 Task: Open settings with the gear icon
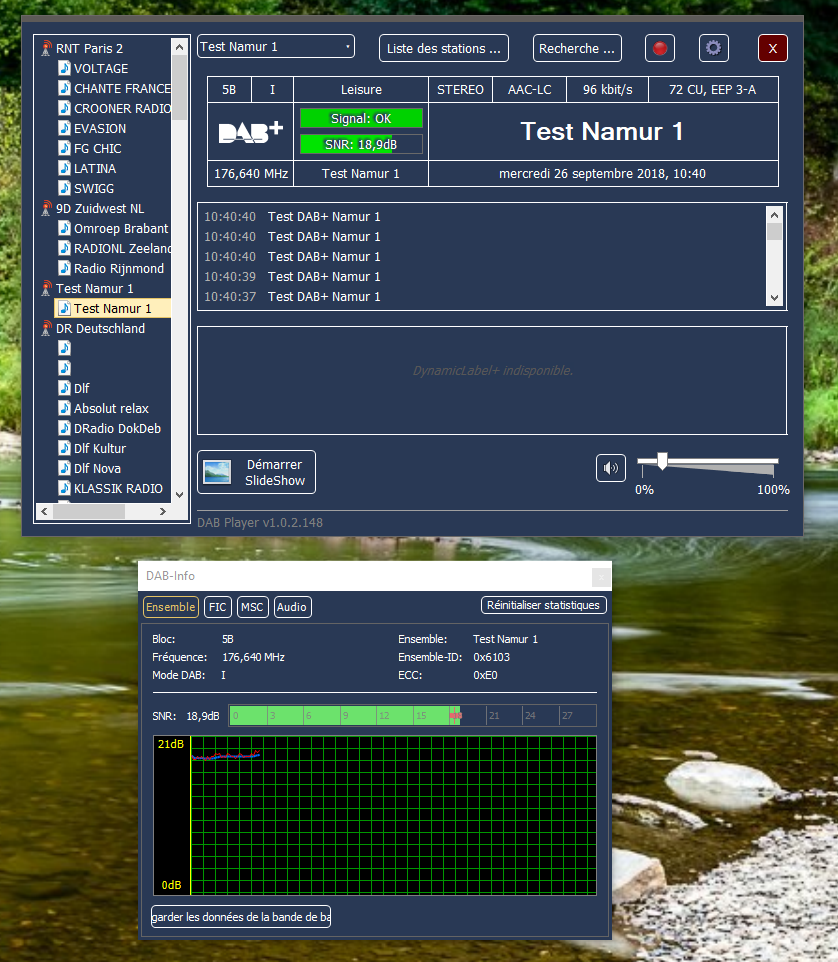click(x=713, y=48)
